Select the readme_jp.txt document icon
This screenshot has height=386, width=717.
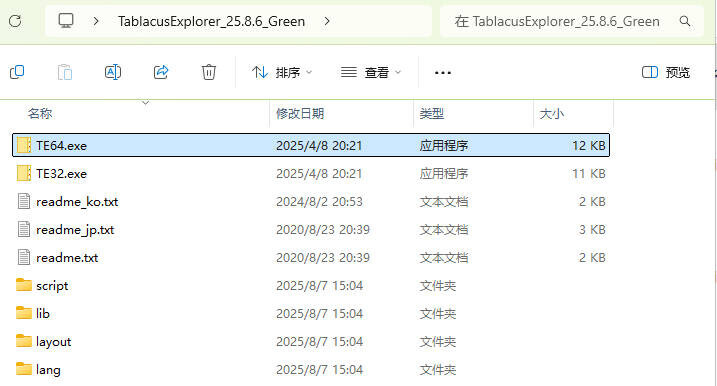pyautogui.click(x=24, y=229)
